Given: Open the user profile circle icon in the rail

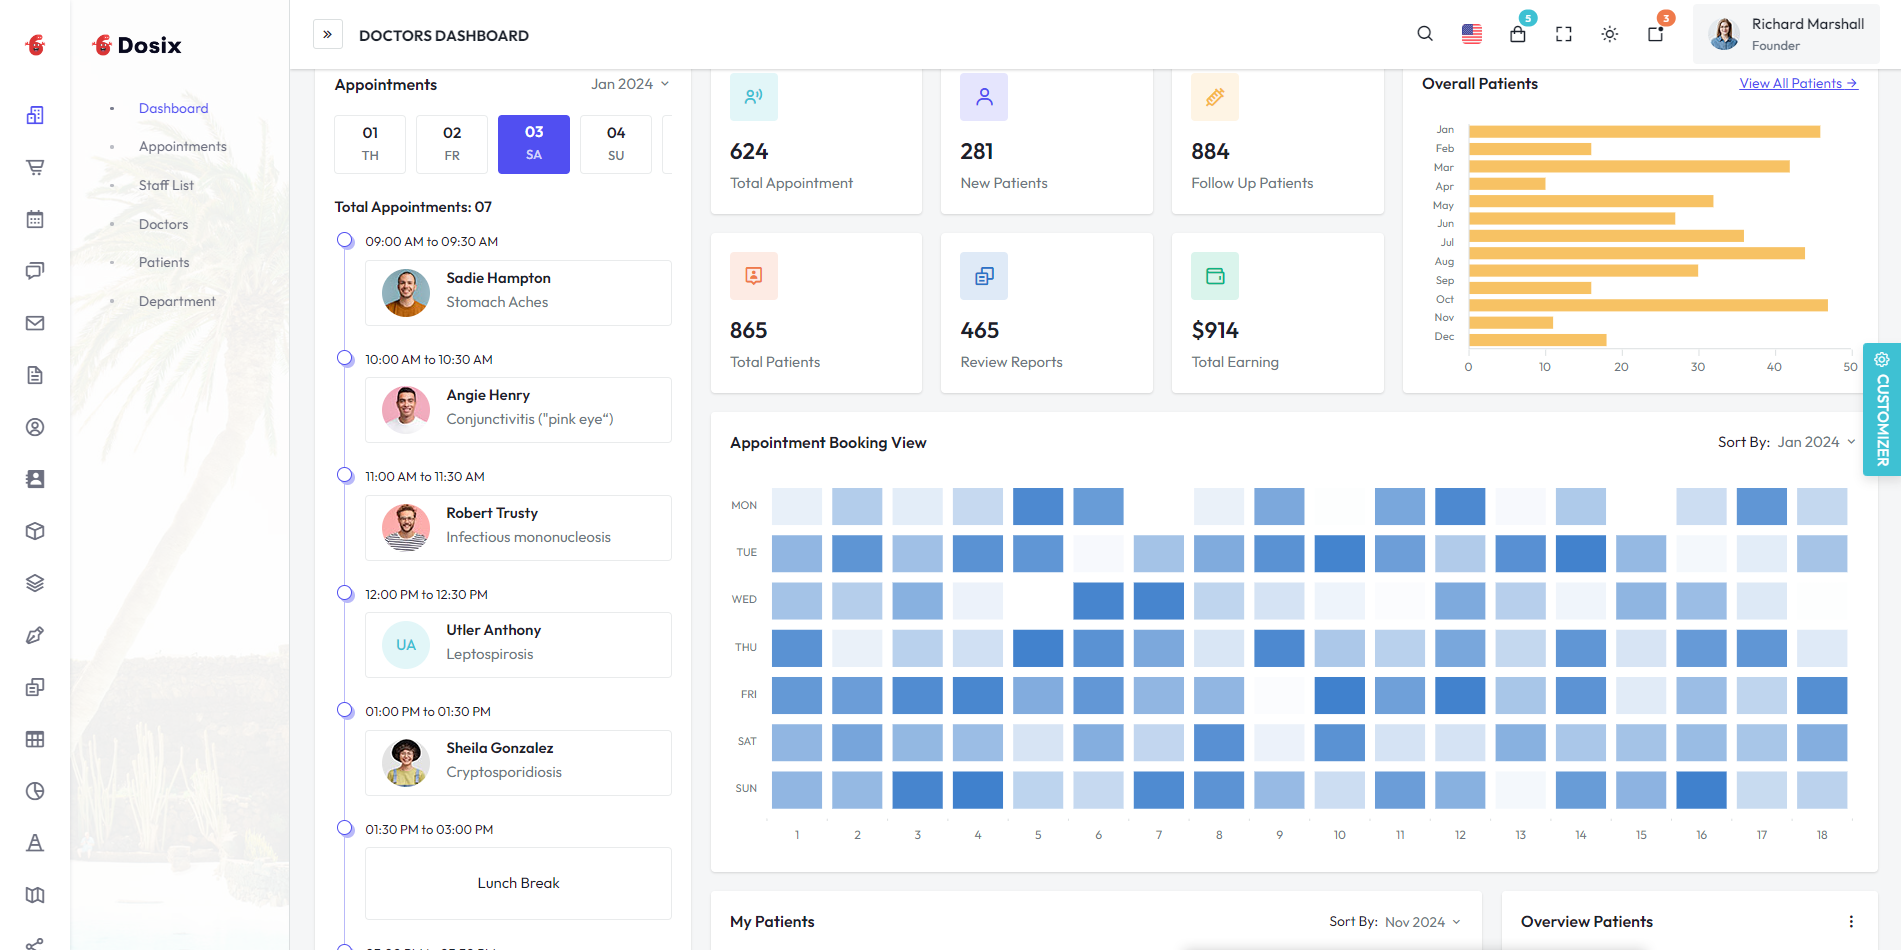Looking at the screenshot, I should [35, 427].
